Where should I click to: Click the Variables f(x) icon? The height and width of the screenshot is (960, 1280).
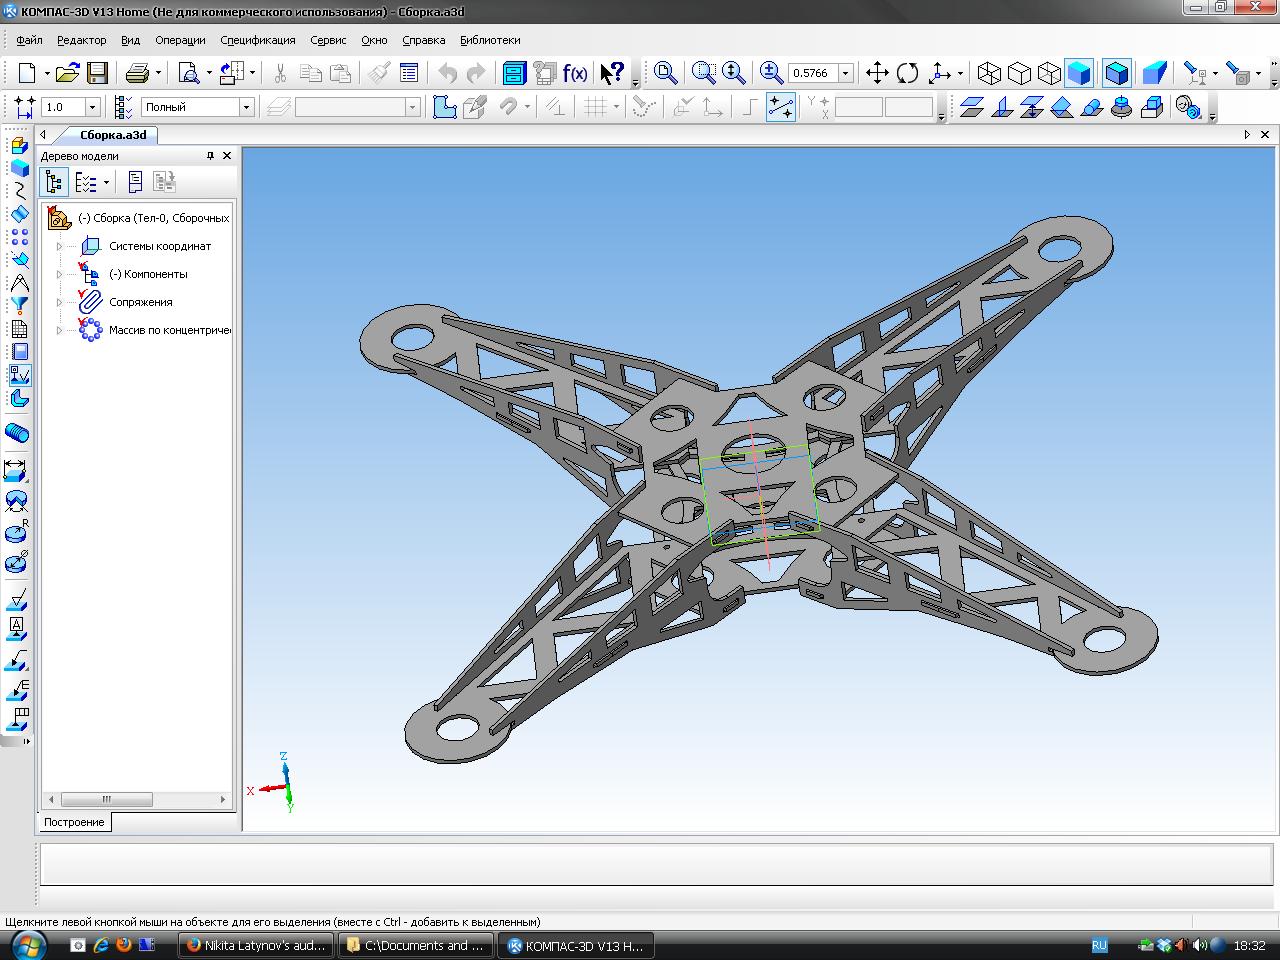575,73
